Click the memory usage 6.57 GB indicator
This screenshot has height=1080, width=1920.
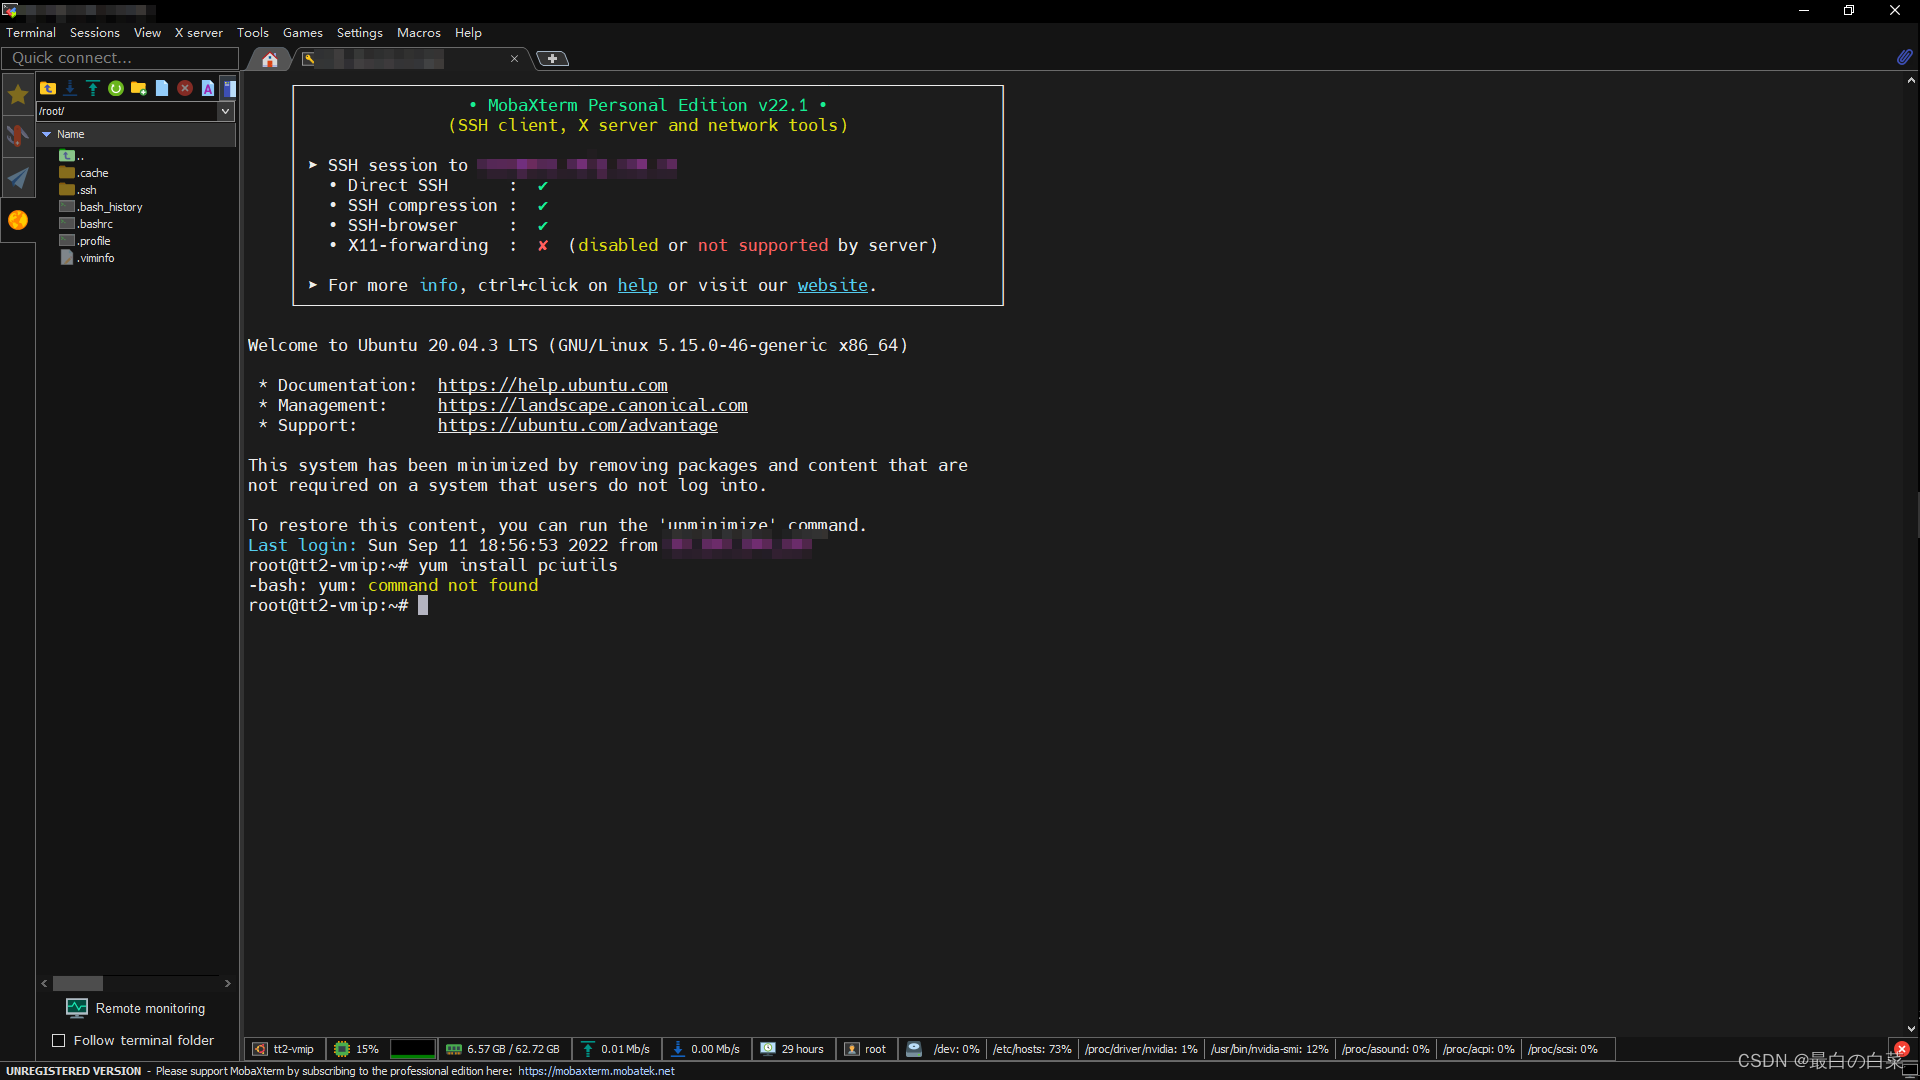pos(503,1049)
